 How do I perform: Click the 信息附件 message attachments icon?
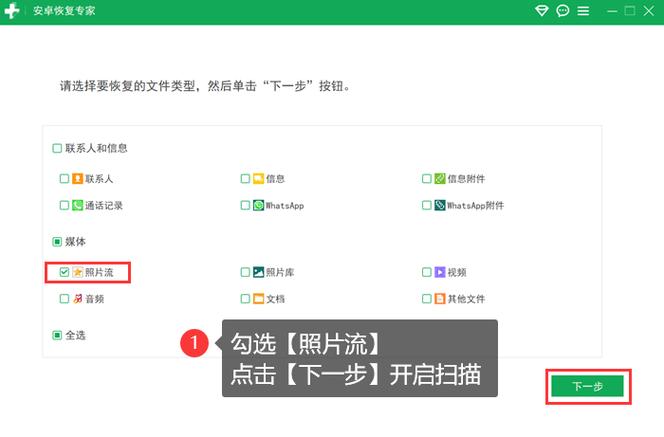tap(440, 179)
